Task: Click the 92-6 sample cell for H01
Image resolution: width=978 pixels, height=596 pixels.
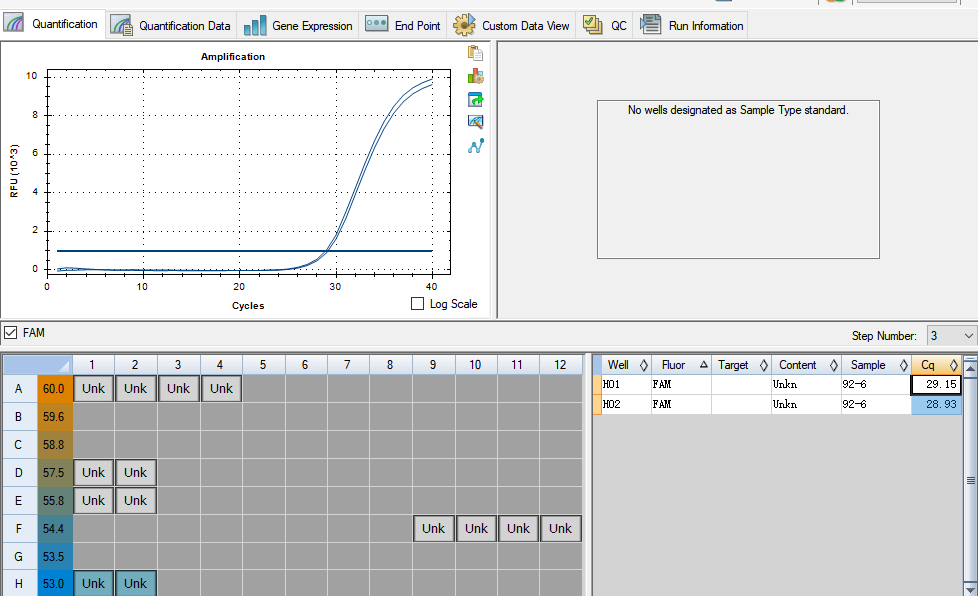Action: pos(876,385)
